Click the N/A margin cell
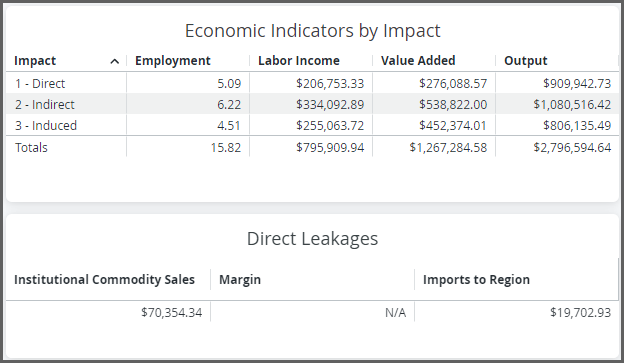Viewport: 624px width, 363px height. coord(396,313)
